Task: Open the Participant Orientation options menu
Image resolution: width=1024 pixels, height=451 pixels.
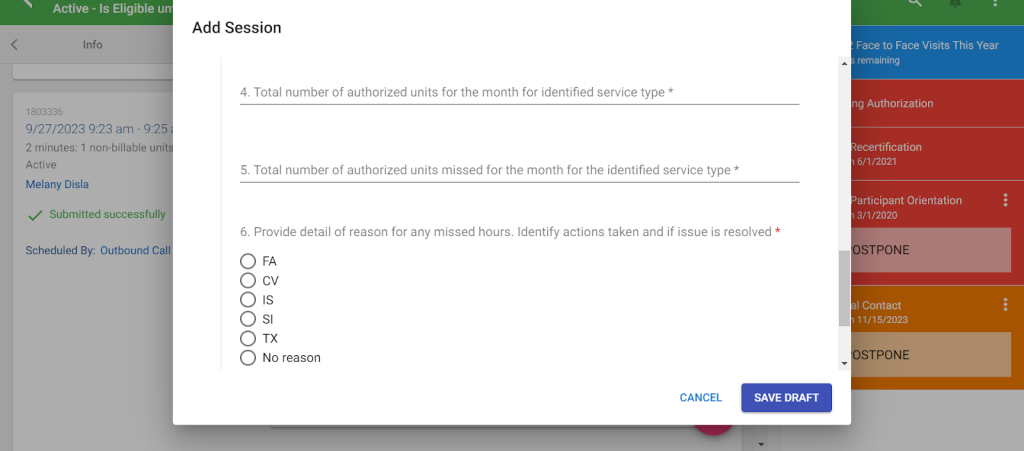Action: pyautogui.click(x=1005, y=200)
